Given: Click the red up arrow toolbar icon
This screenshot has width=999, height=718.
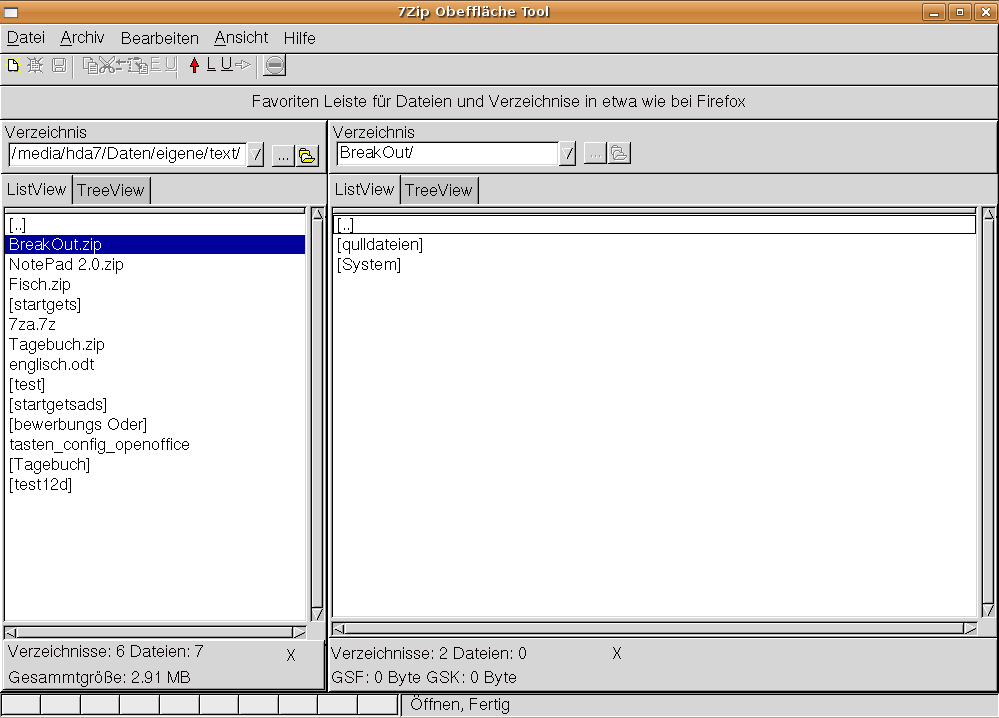Looking at the screenshot, I should pos(194,66).
